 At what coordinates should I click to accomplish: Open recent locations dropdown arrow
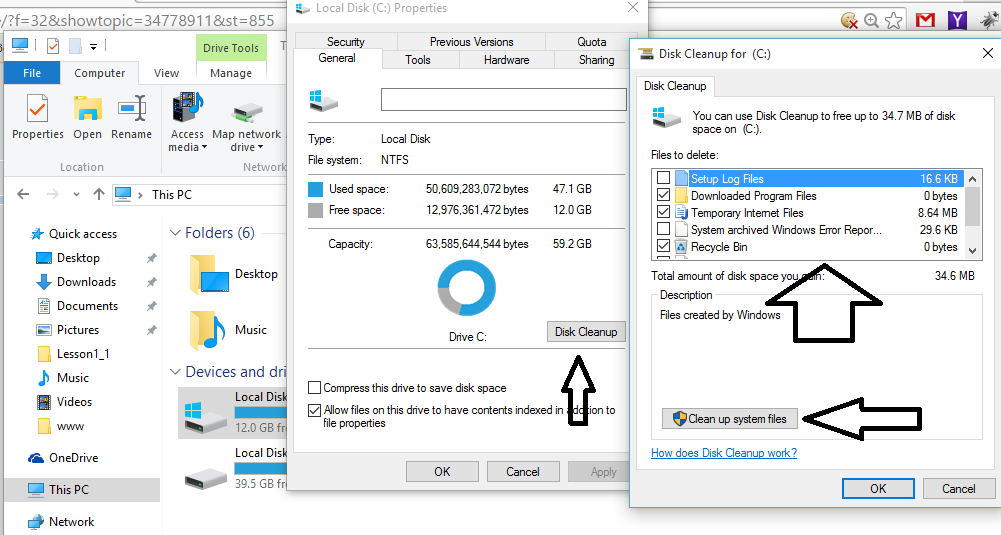click(76, 195)
